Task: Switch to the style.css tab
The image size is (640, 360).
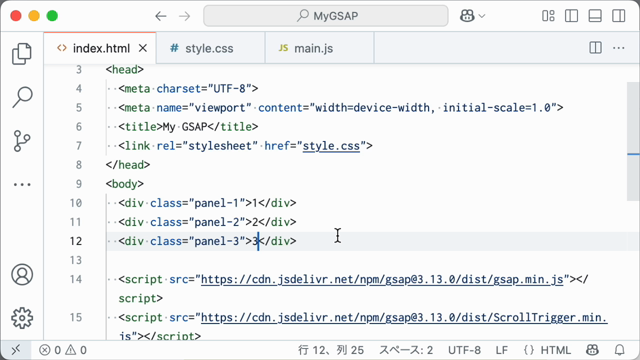Action: coord(211,48)
